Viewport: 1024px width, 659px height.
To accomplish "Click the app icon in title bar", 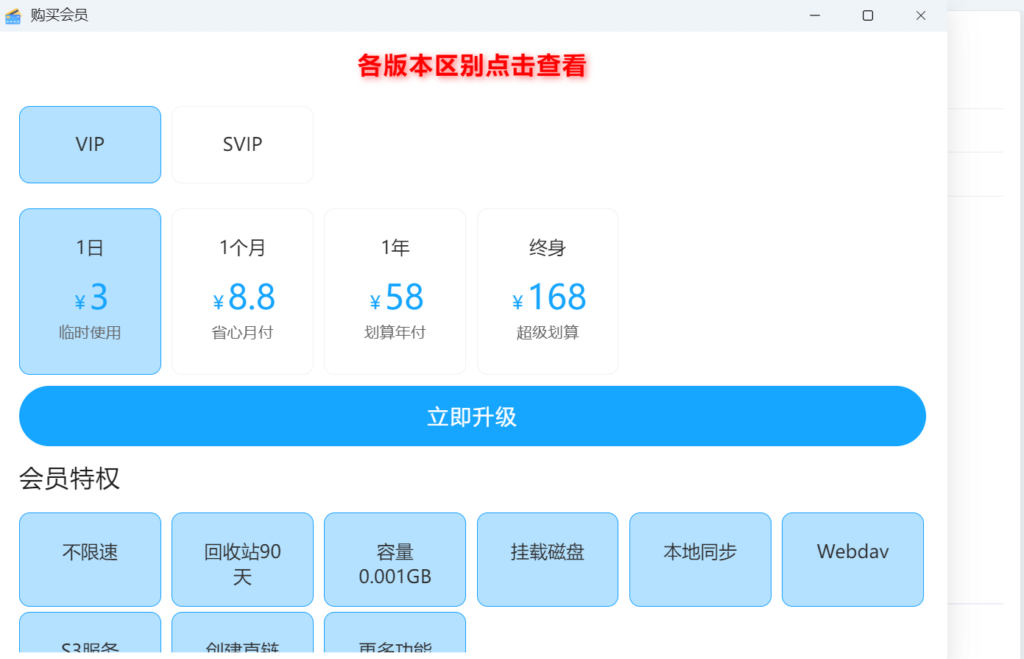I will pyautogui.click(x=13, y=15).
